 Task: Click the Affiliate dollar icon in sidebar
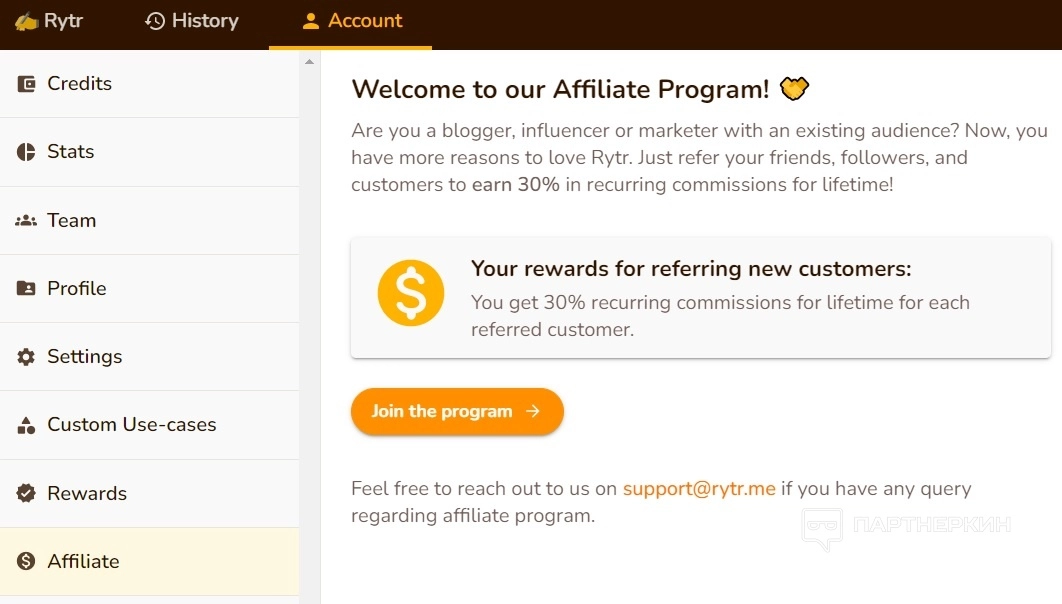tap(27, 562)
